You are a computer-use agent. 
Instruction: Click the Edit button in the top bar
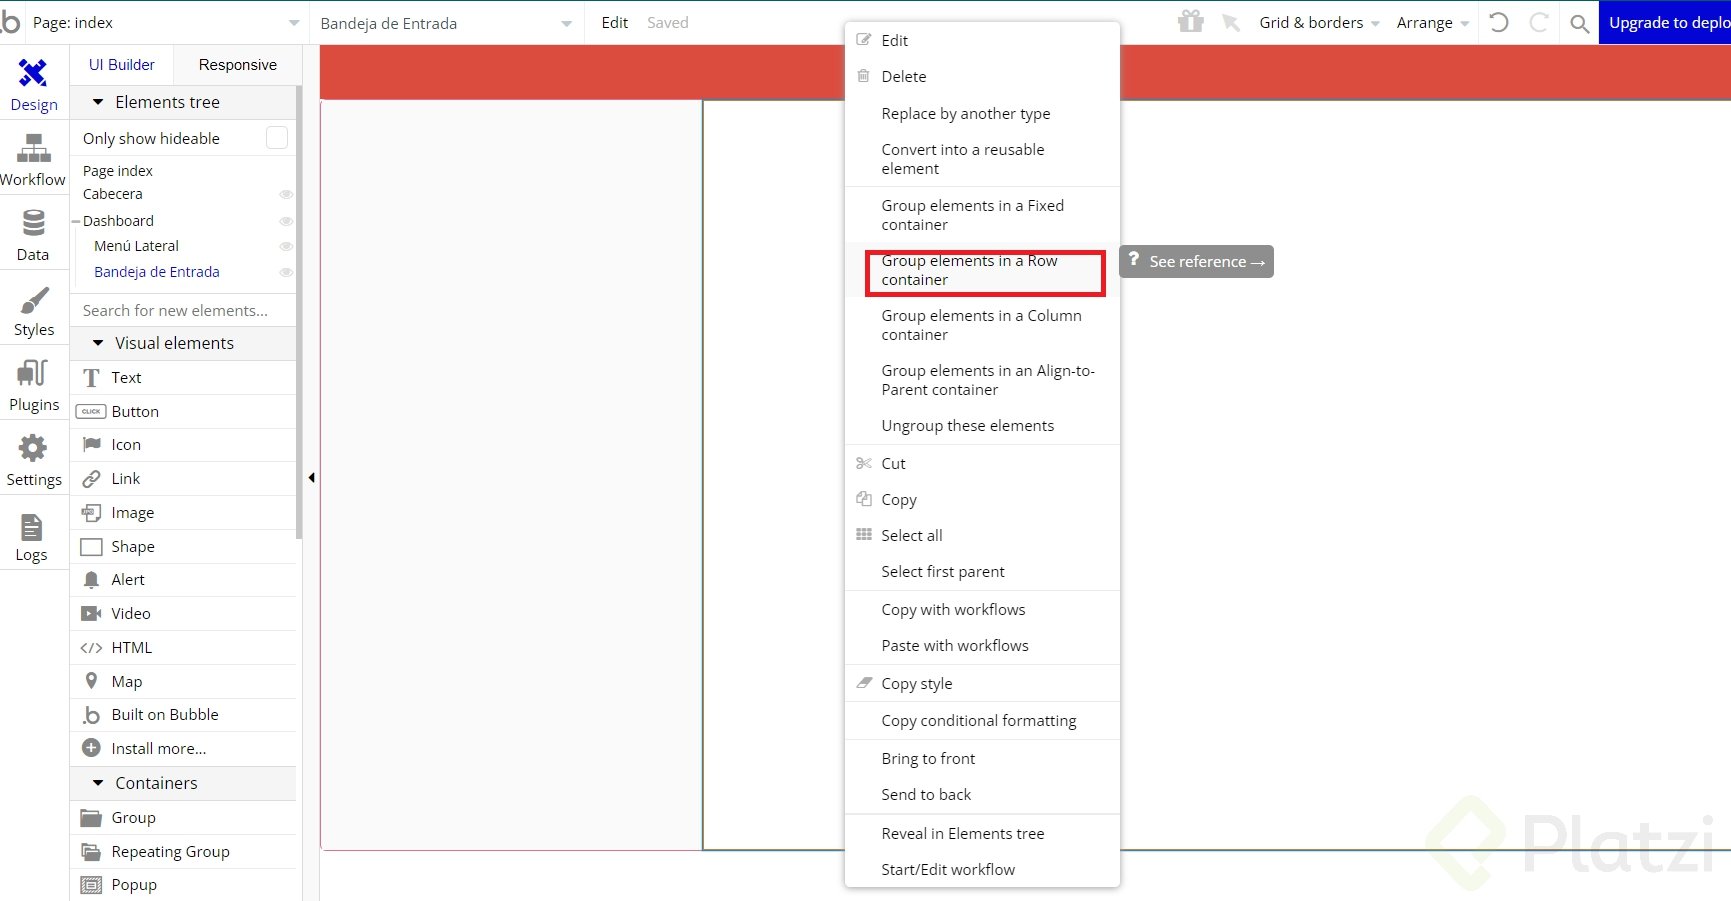click(615, 23)
